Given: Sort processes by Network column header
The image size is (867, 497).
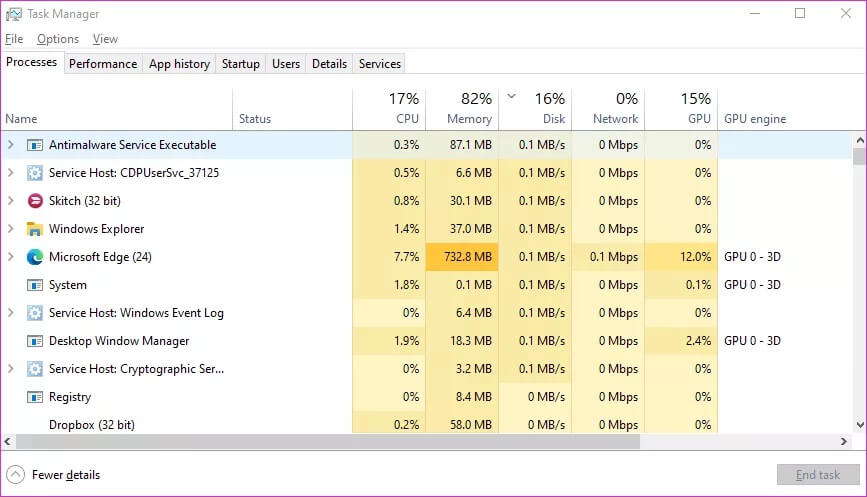Looking at the screenshot, I should click(608, 109).
